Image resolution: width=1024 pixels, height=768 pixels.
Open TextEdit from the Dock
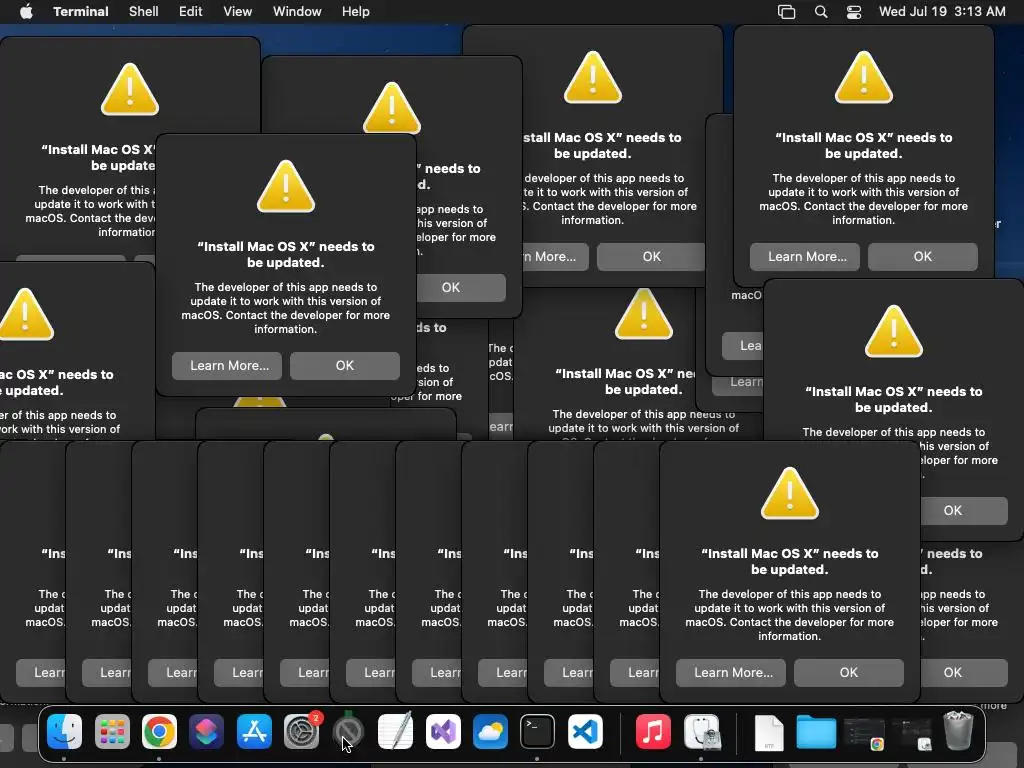396,731
